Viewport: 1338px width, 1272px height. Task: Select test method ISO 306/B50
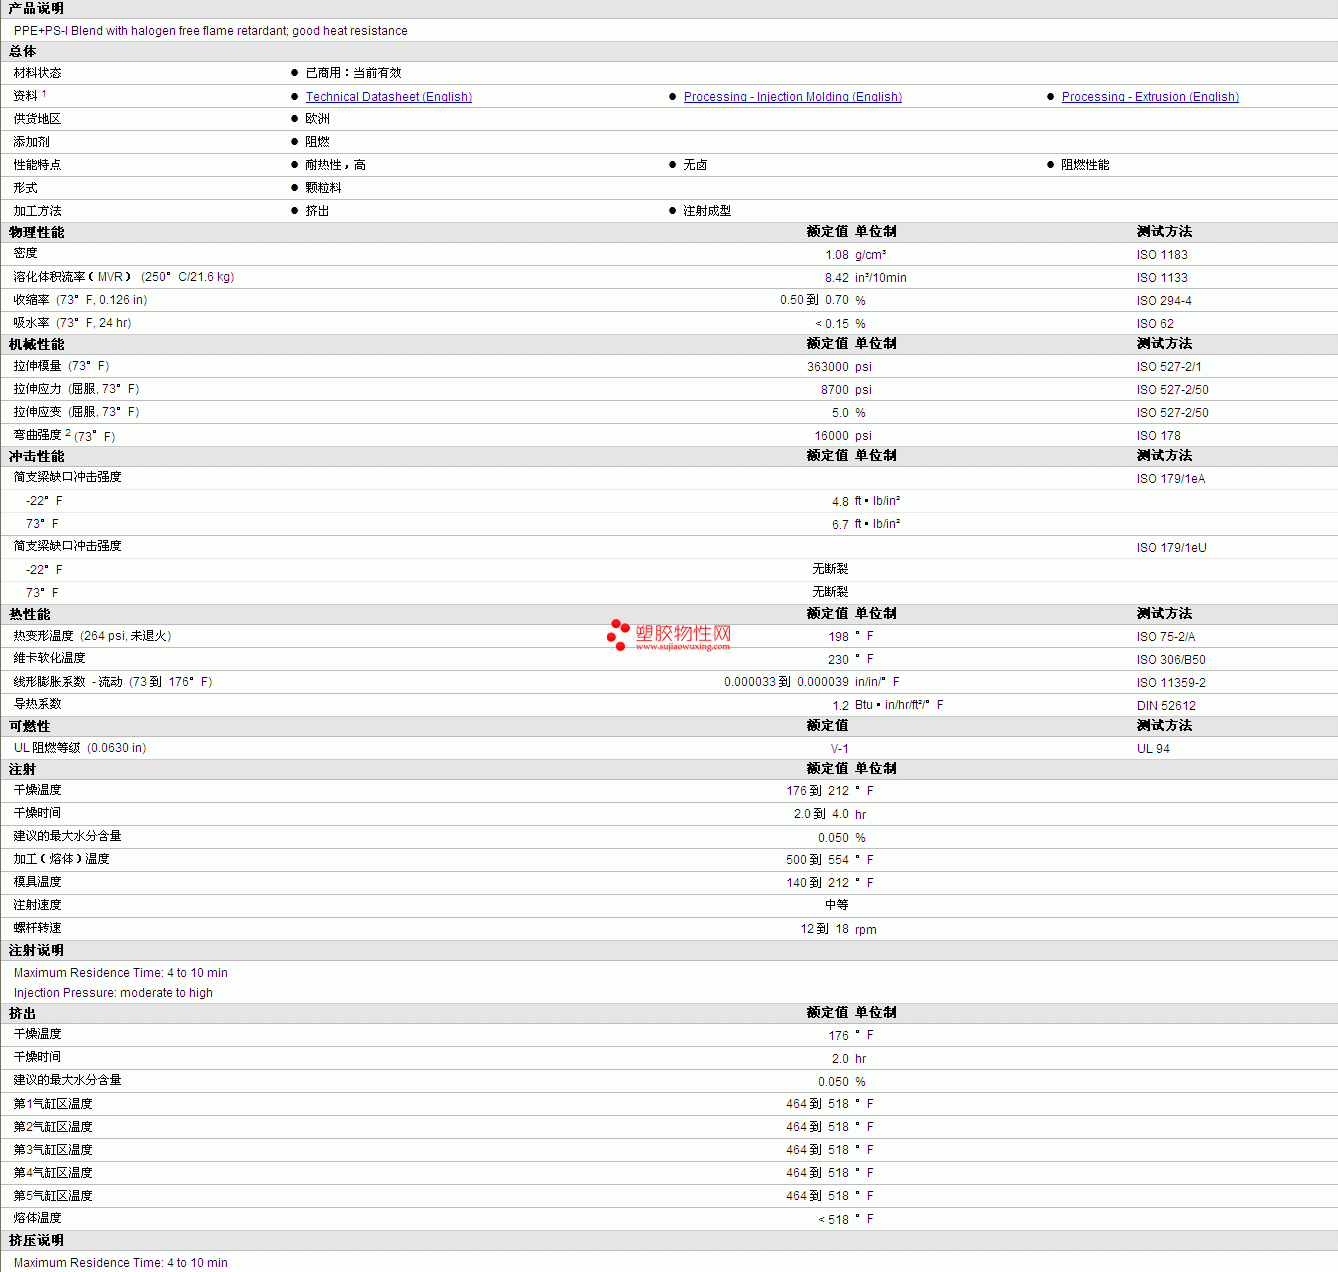[x=1171, y=660]
